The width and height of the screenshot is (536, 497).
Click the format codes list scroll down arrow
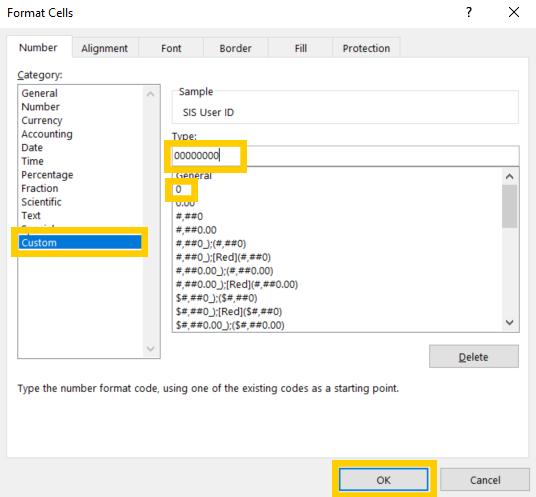coord(509,323)
